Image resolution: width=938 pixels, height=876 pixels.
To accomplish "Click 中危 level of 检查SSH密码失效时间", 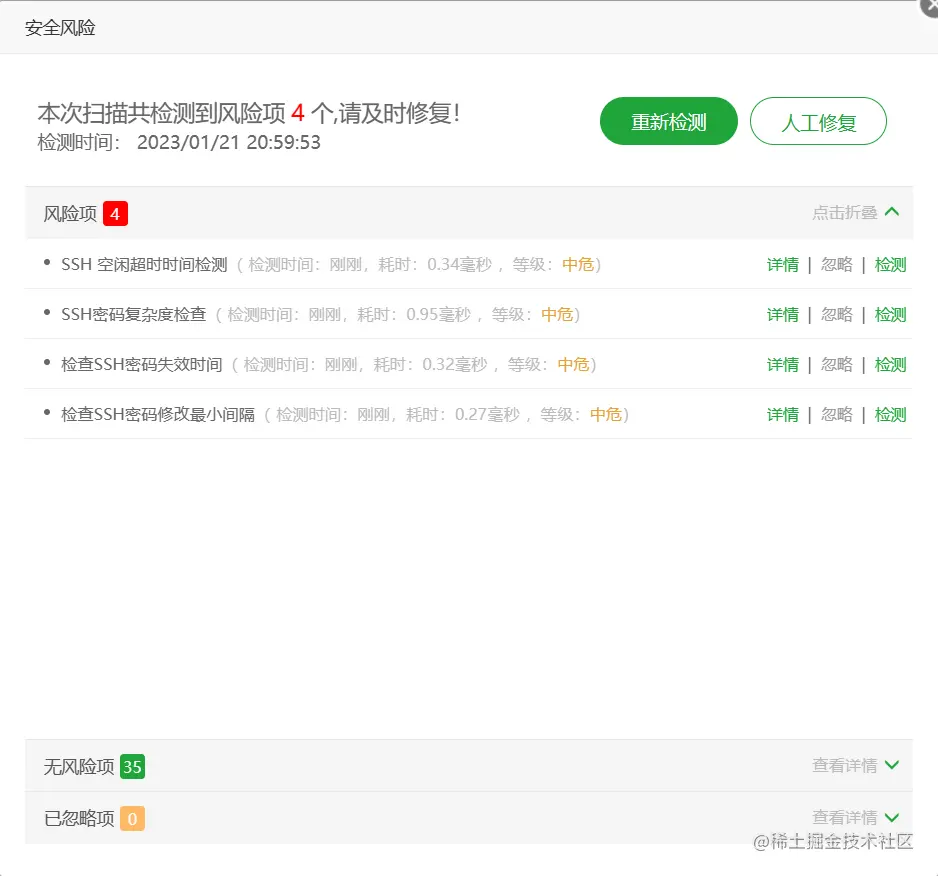I will [573, 364].
